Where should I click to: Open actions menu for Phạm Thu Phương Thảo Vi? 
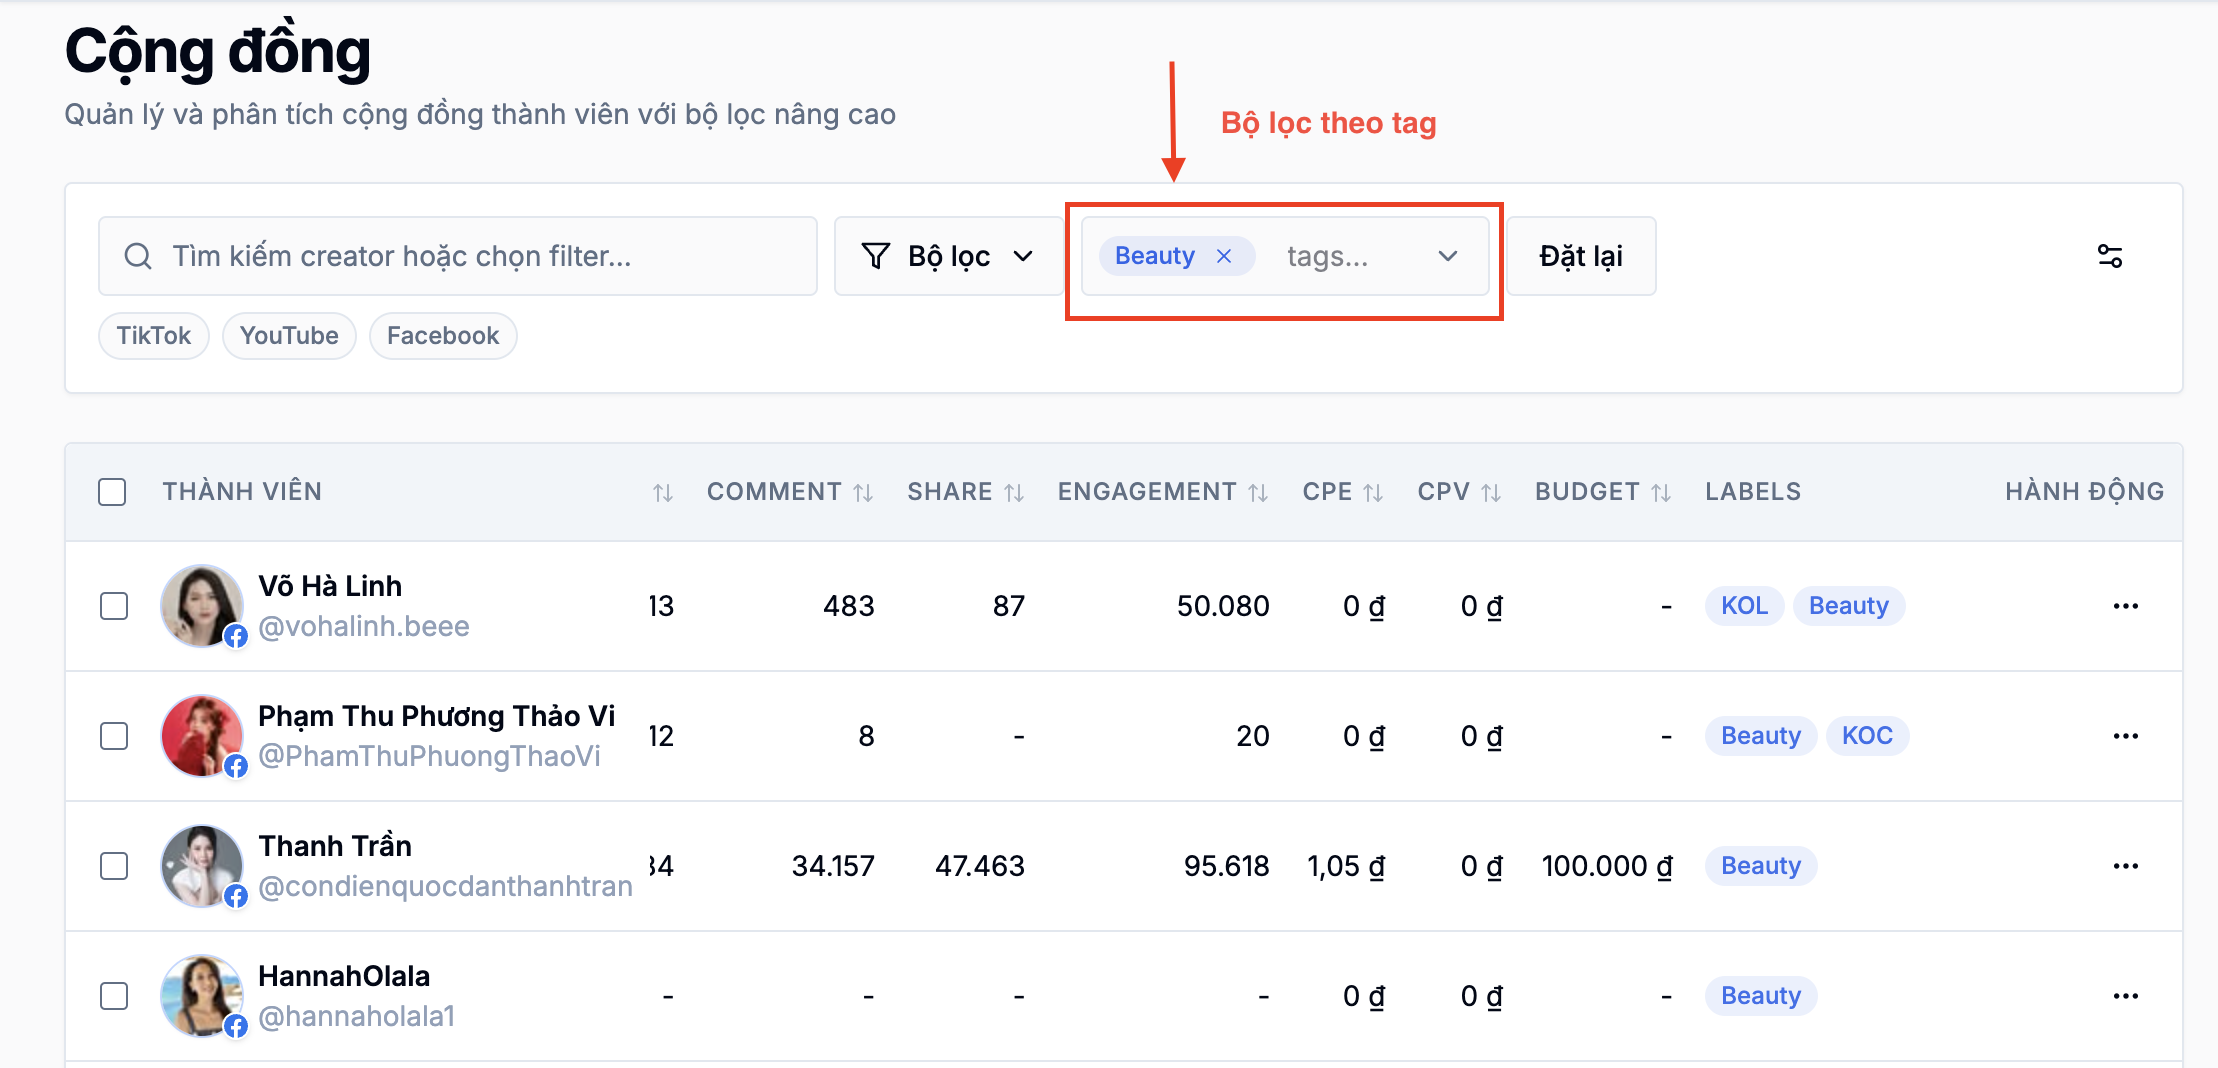click(2125, 736)
